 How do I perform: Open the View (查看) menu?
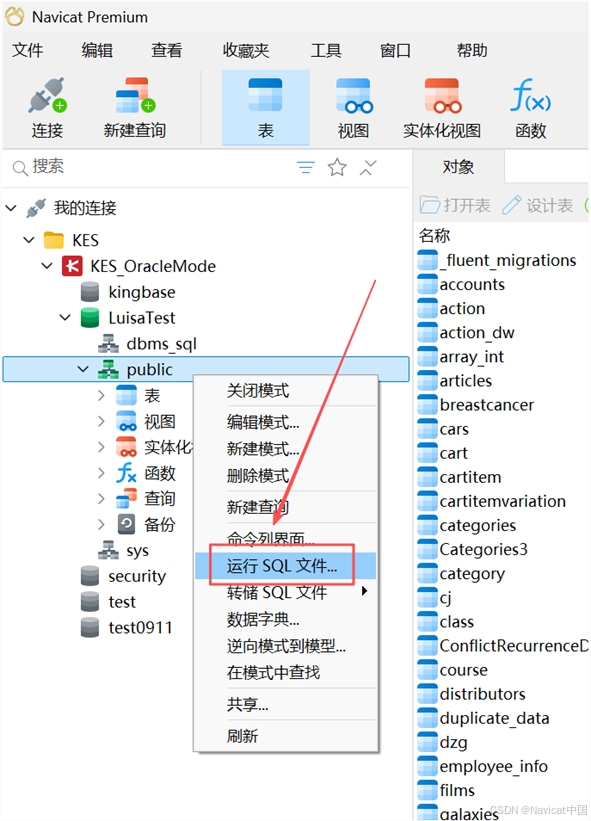pyautogui.click(x=167, y=50)
